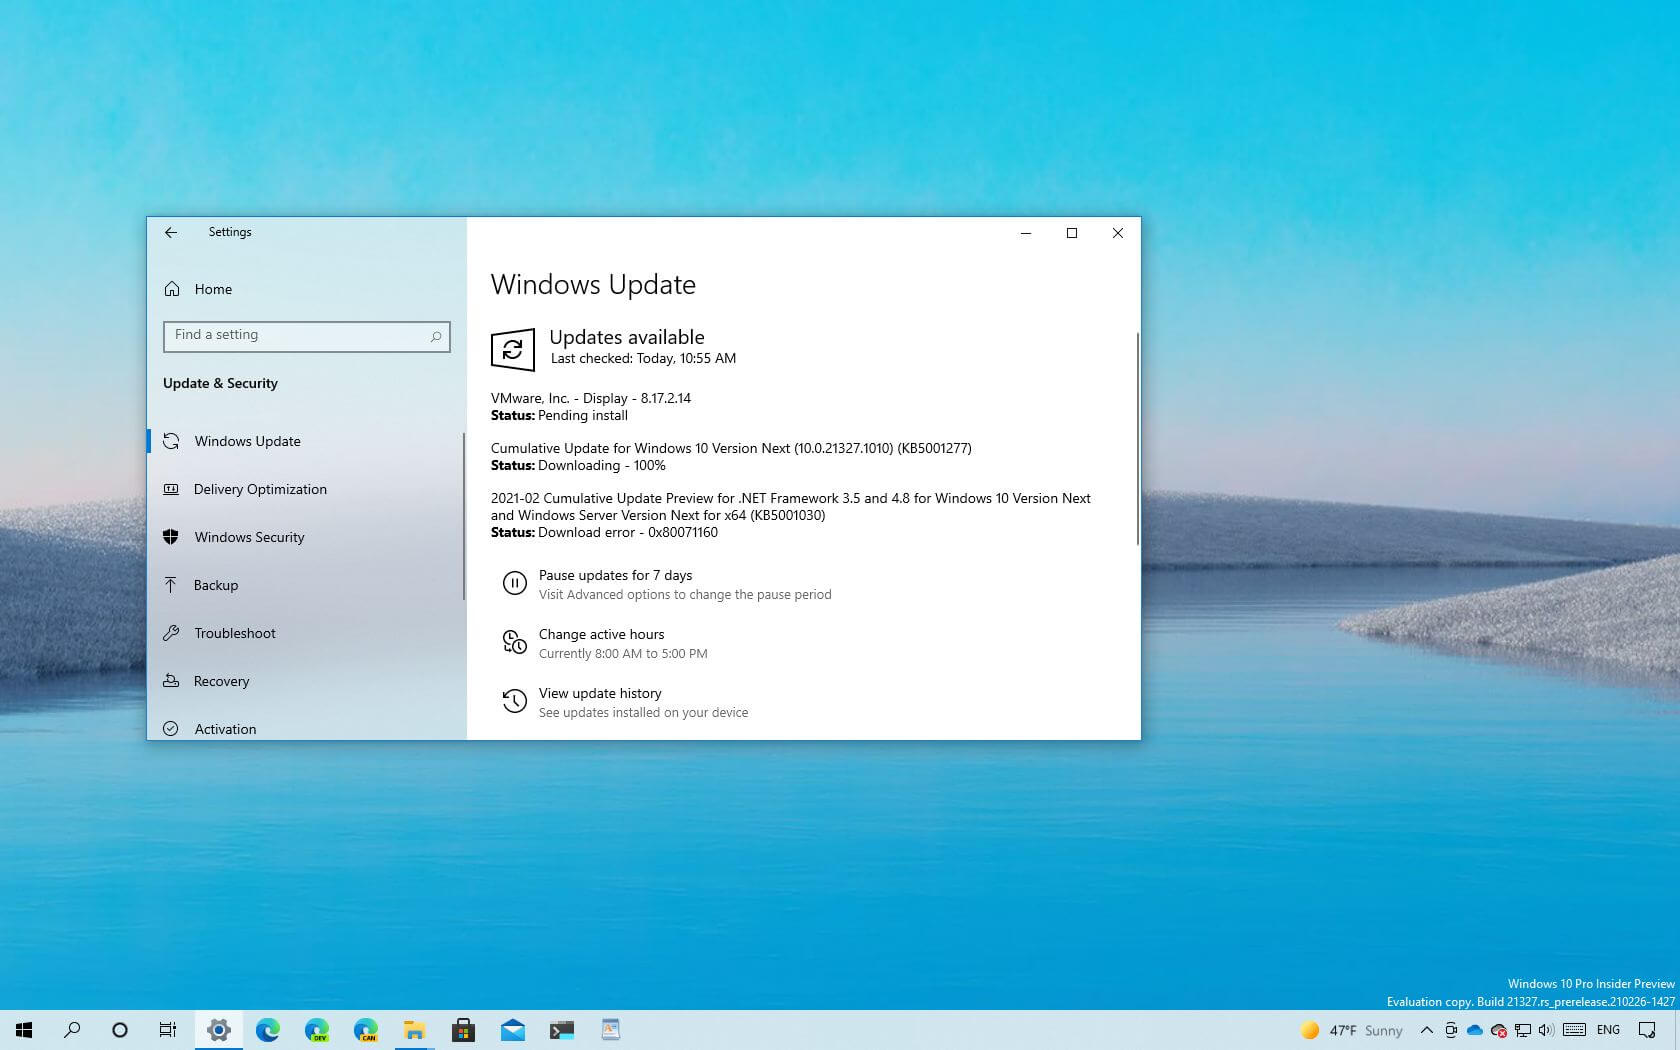This screenshot has height=1050, width=1680.
Task: Open the volume control in the system tray
Action: coord(1546,1030)
